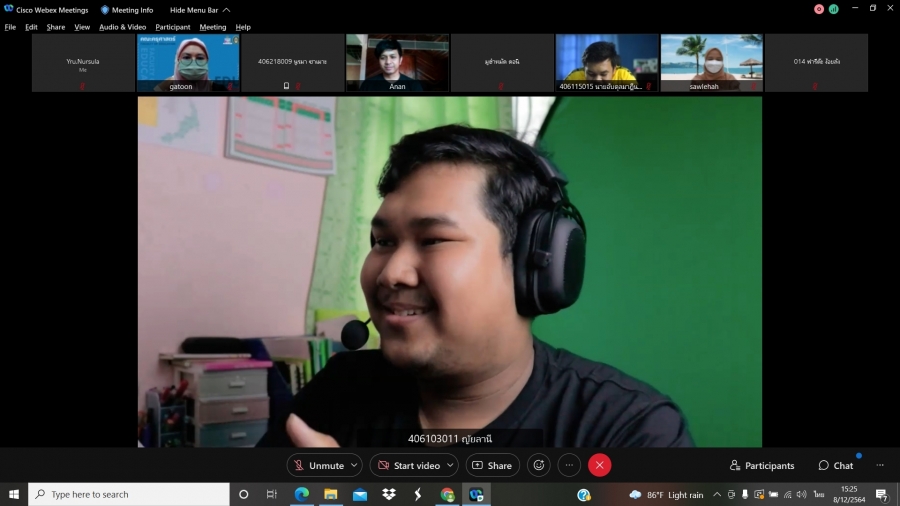Open the Chat panel
Image resolution: width=900 pixels, height=506 pixels.
(x=836, y=465)
